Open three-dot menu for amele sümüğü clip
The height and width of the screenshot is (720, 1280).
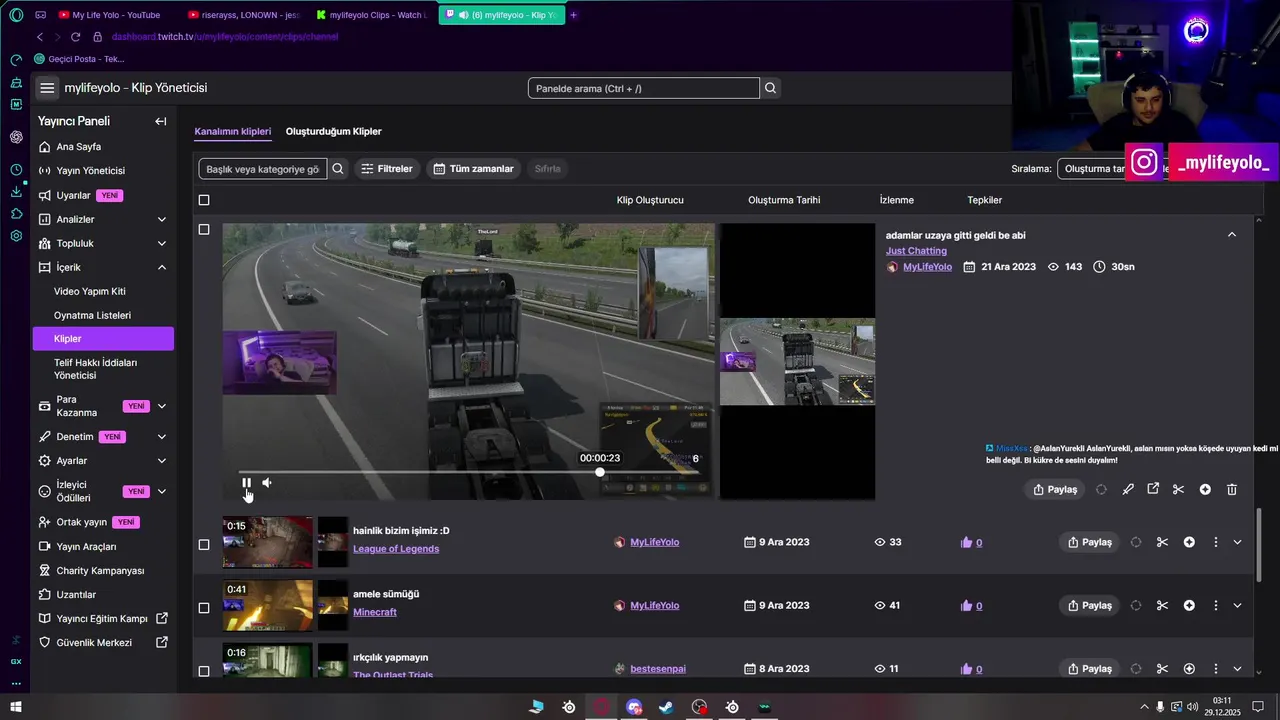1216,605
